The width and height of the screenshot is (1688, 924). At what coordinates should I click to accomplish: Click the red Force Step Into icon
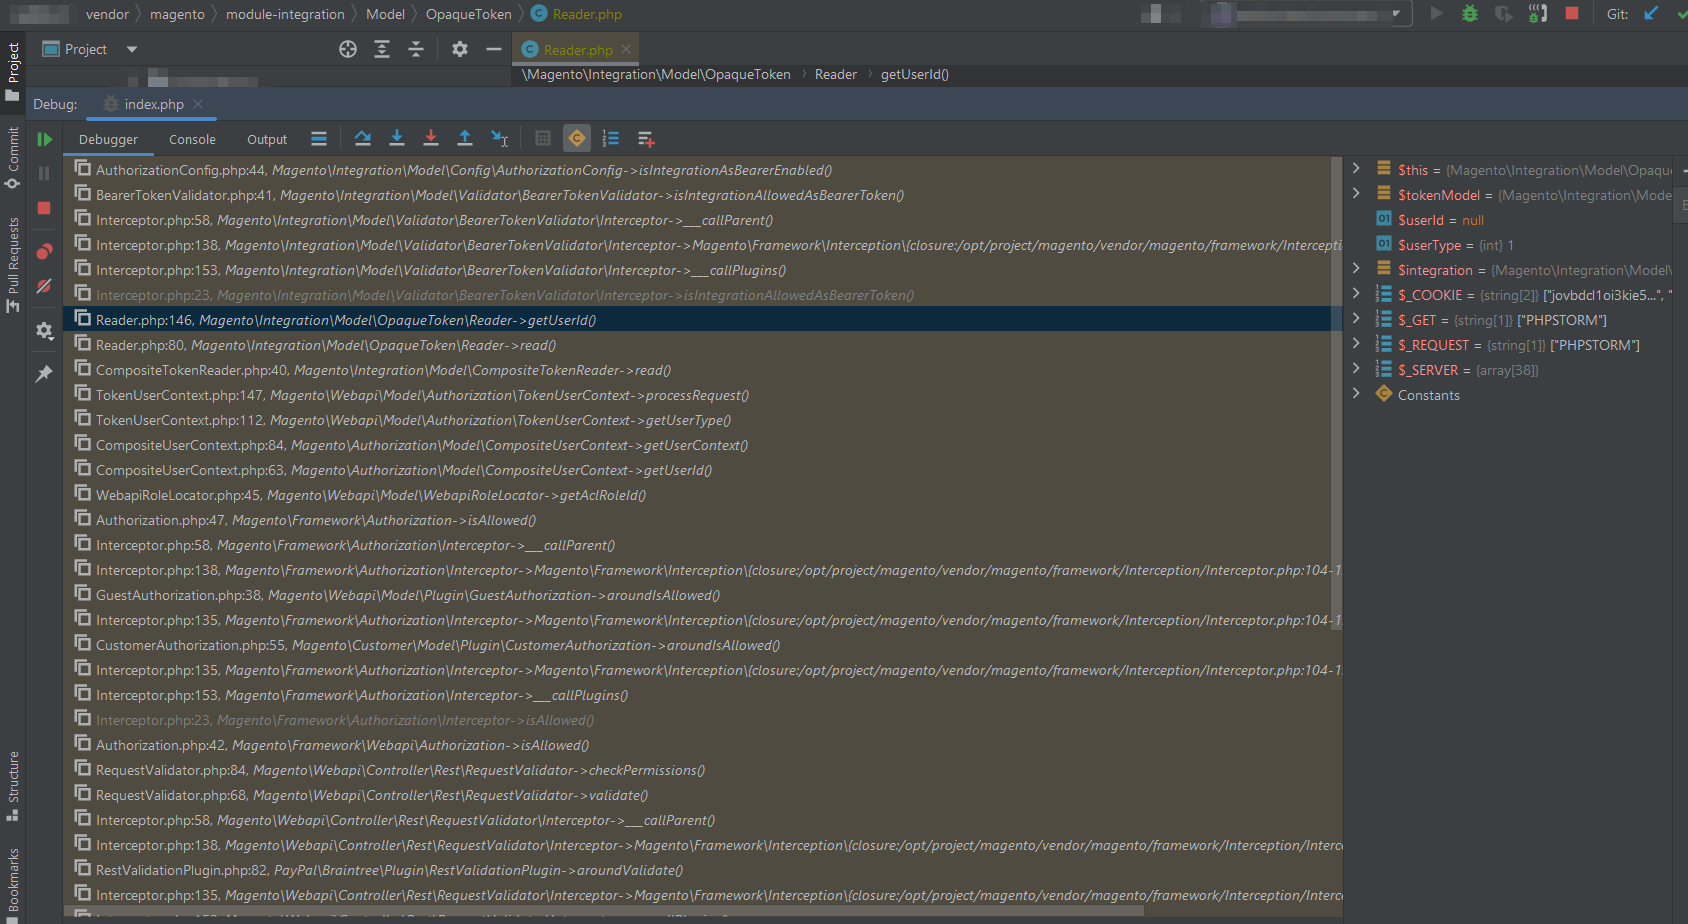[431, 139]
